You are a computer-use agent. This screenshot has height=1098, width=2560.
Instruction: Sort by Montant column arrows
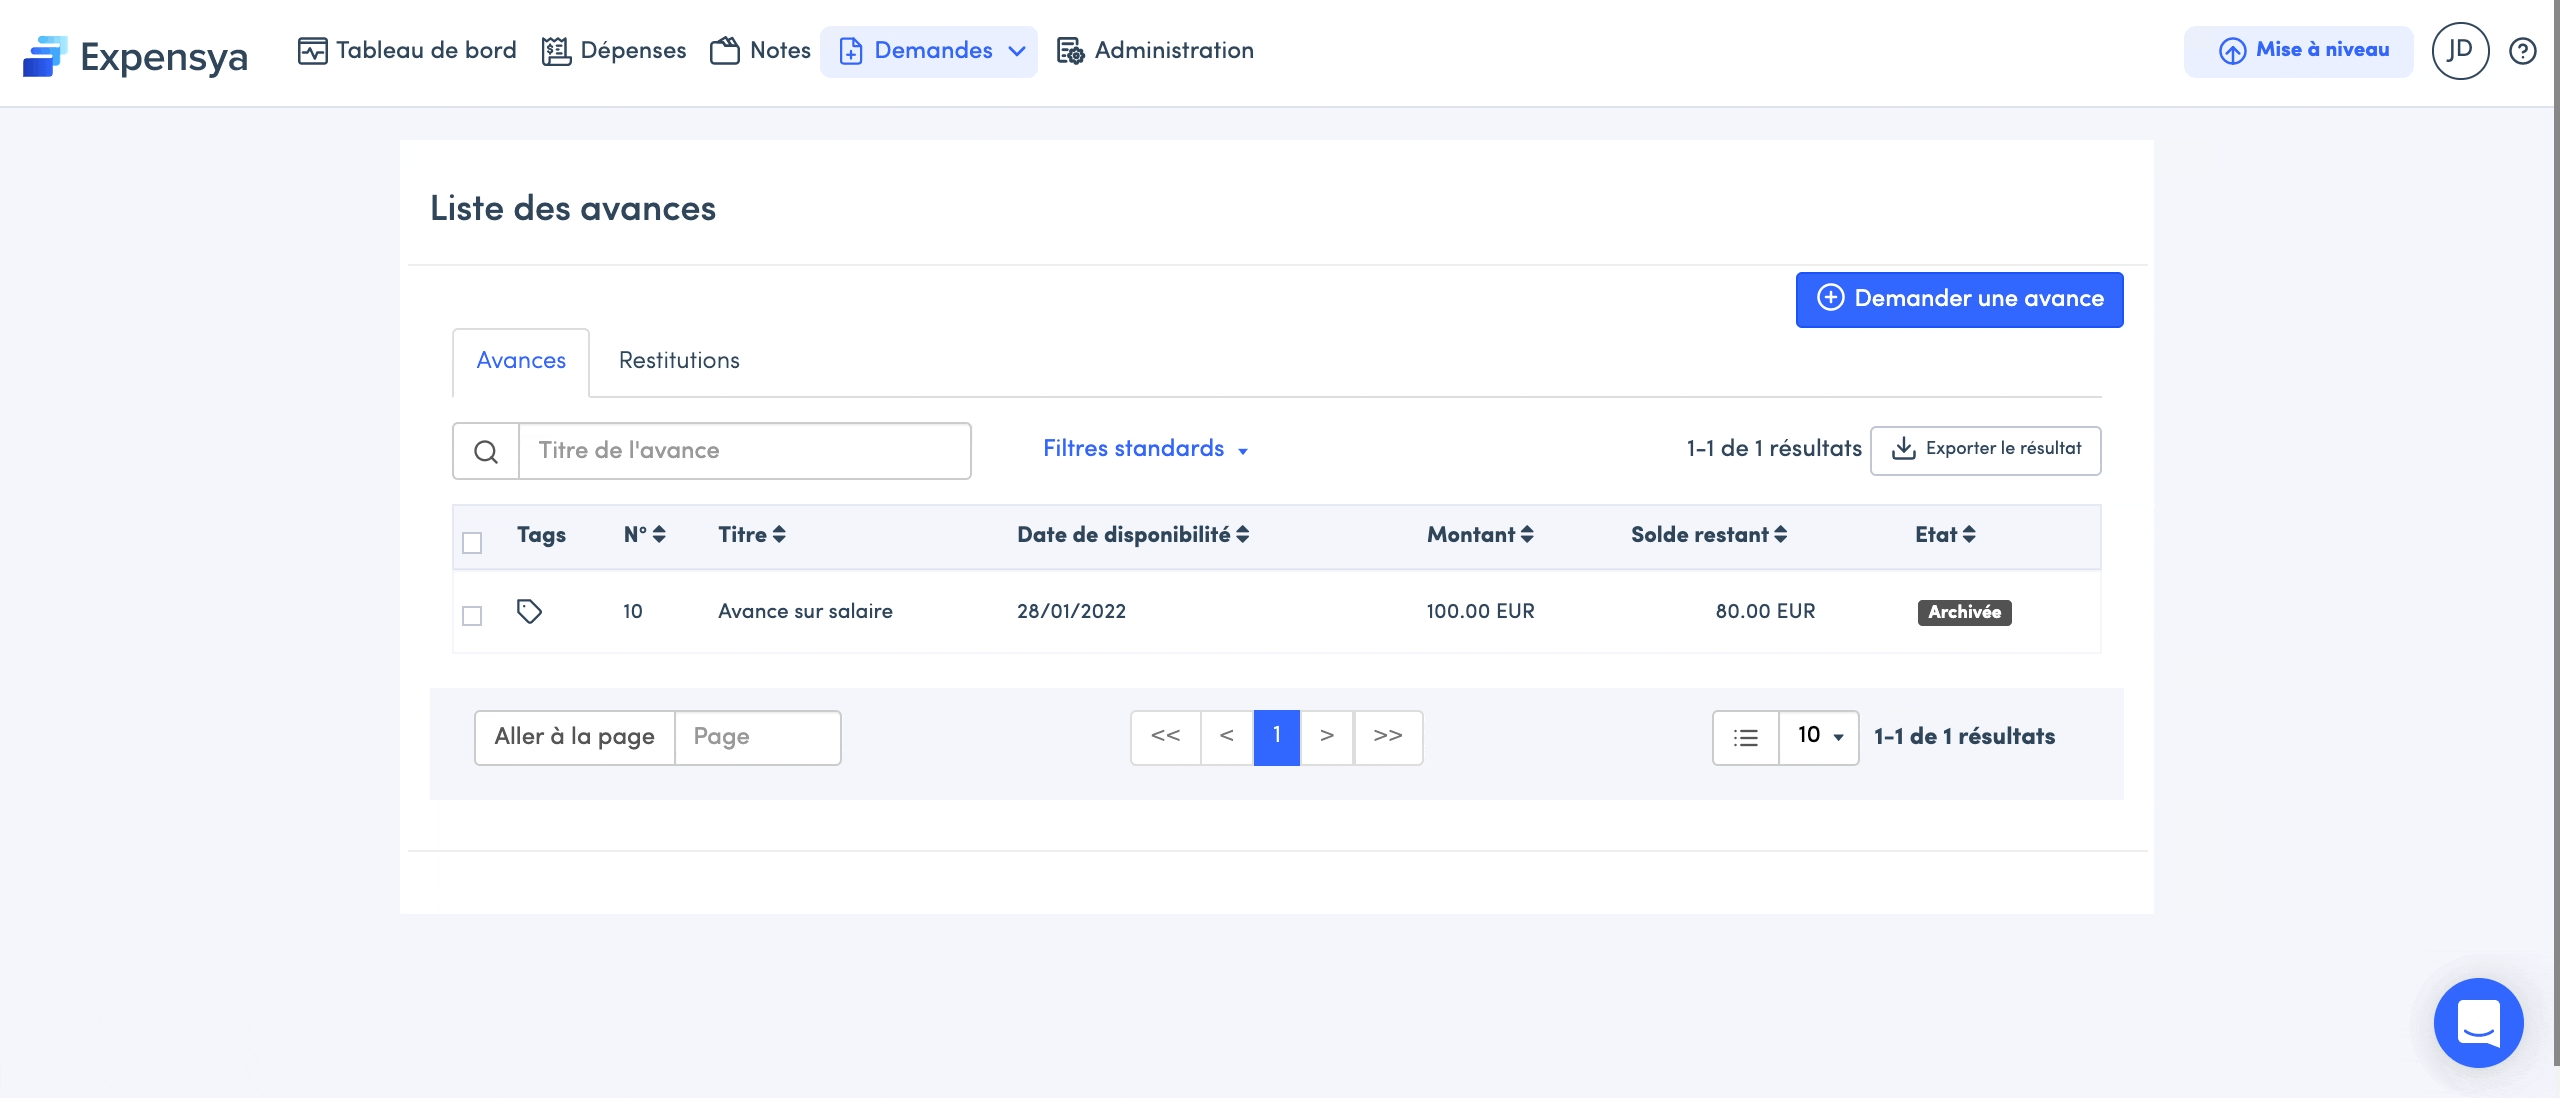pos(1527,535)
